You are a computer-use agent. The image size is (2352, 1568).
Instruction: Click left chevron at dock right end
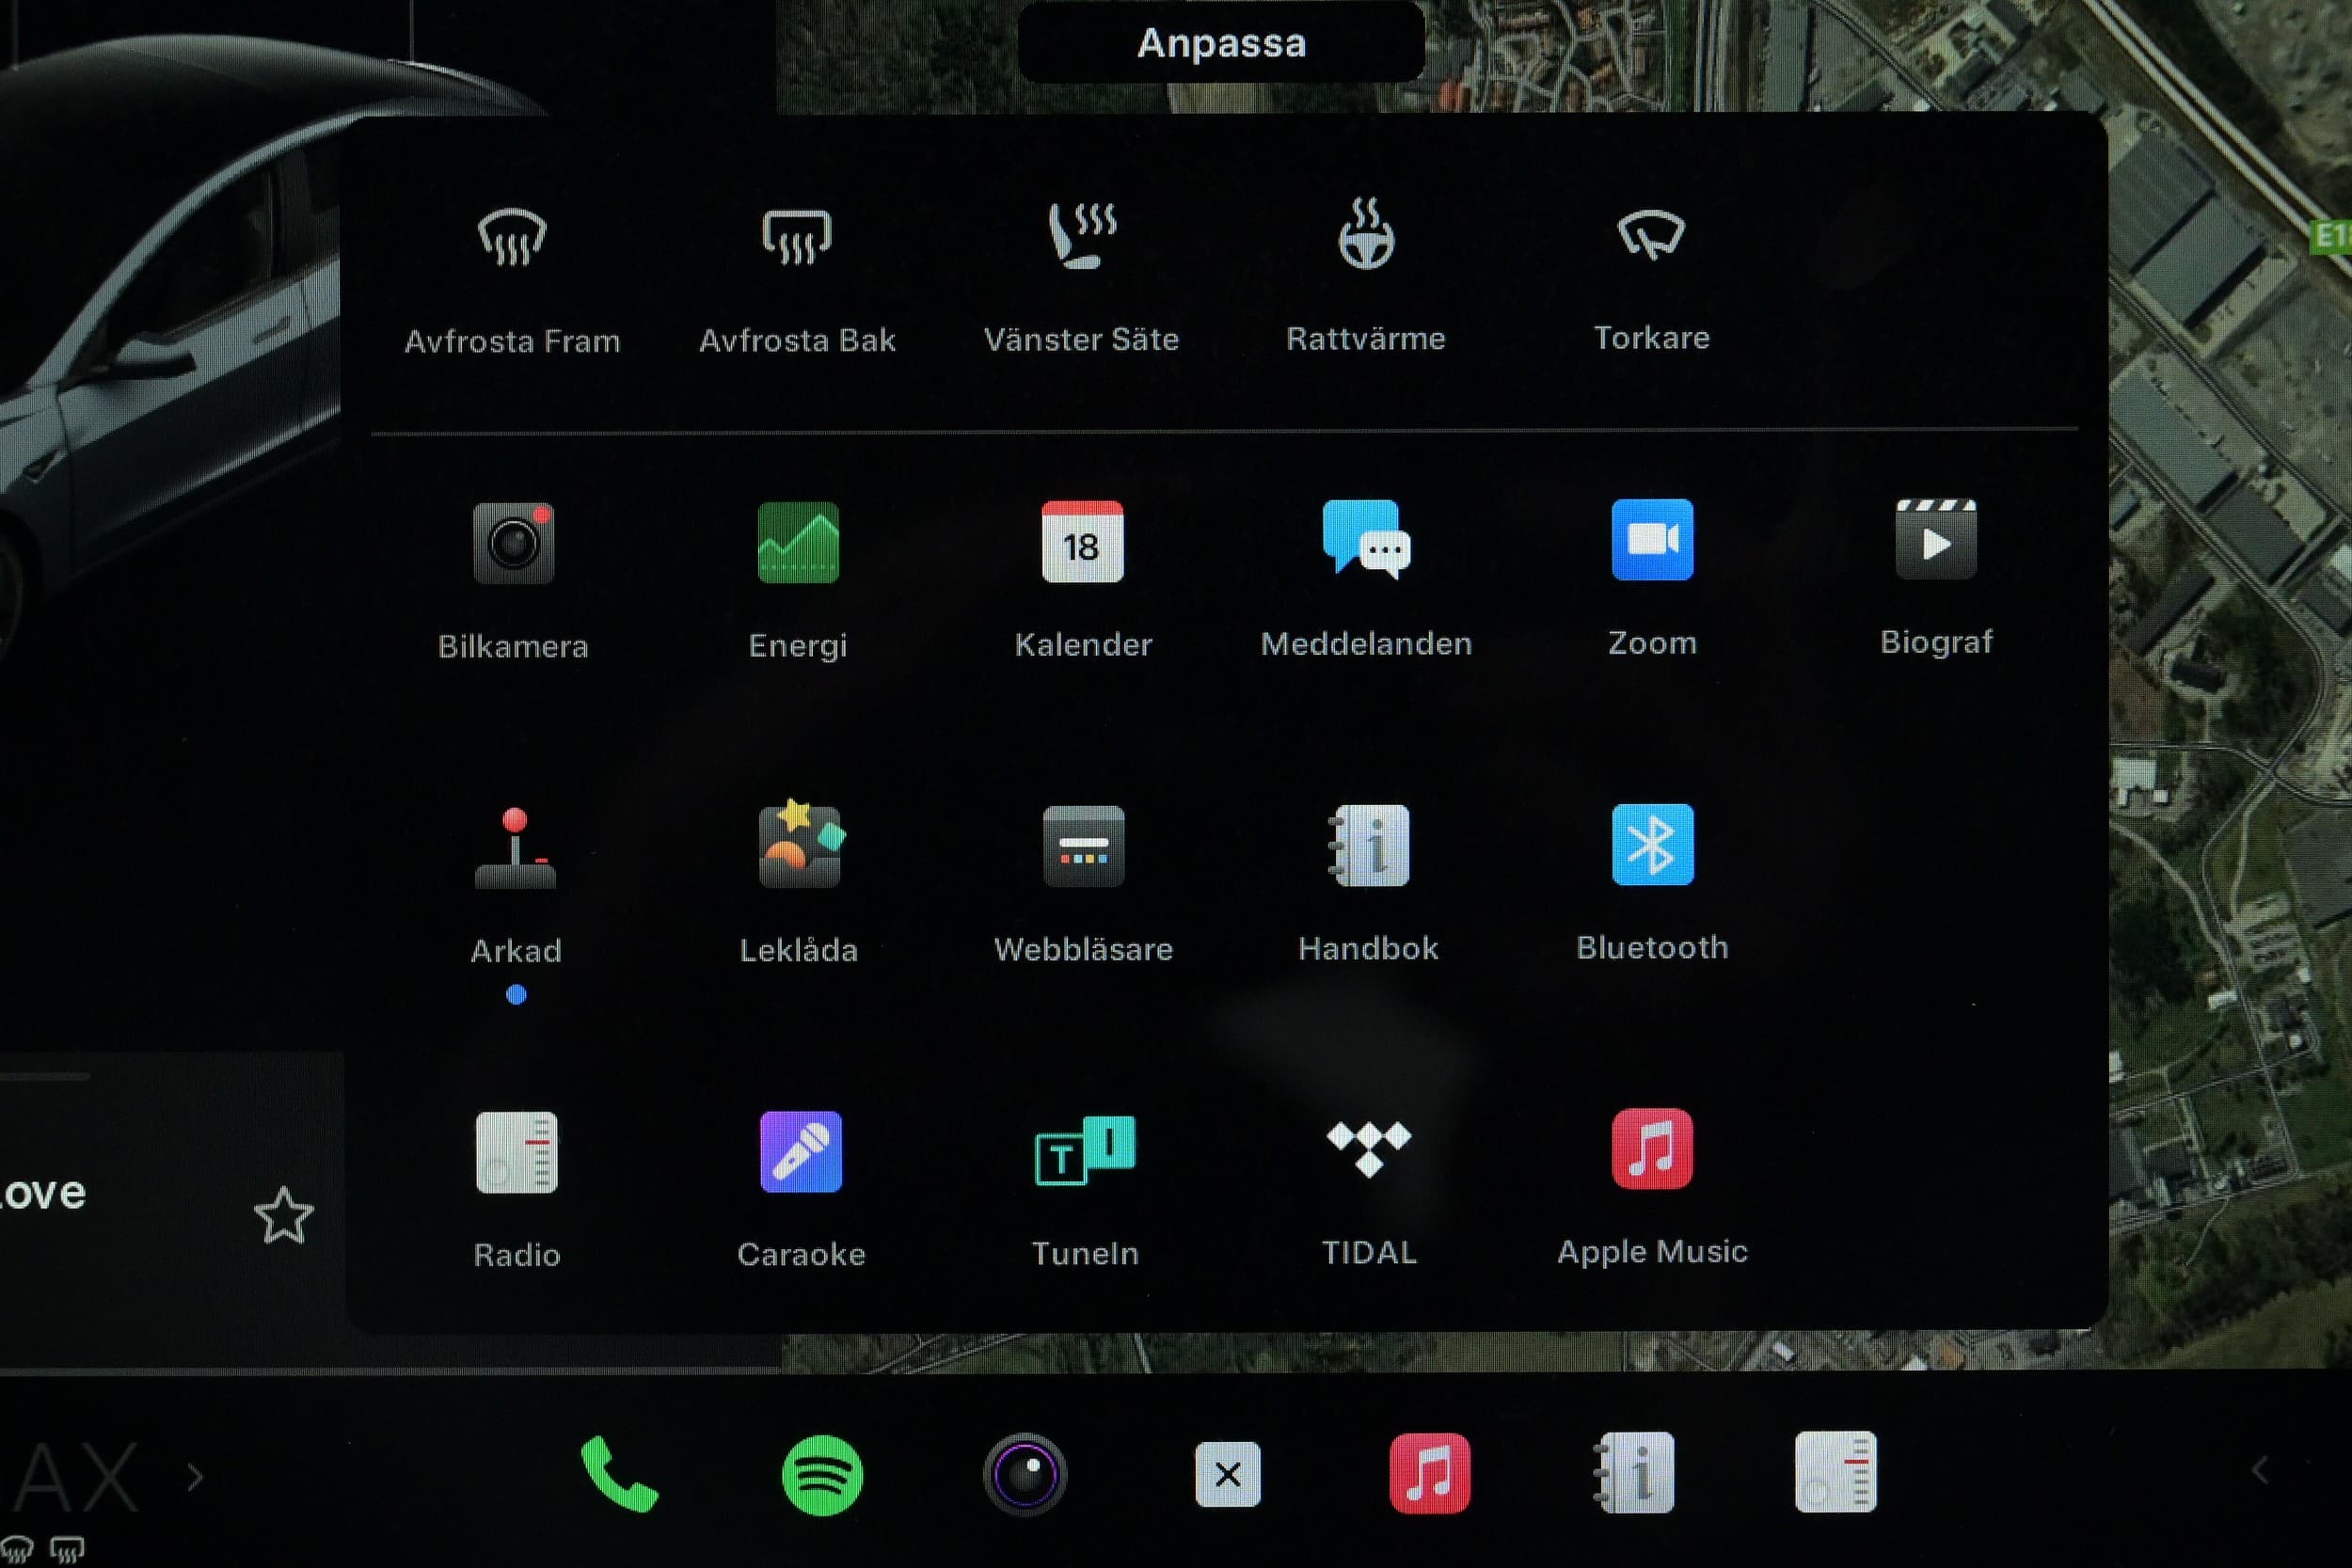[2259, 1470]
